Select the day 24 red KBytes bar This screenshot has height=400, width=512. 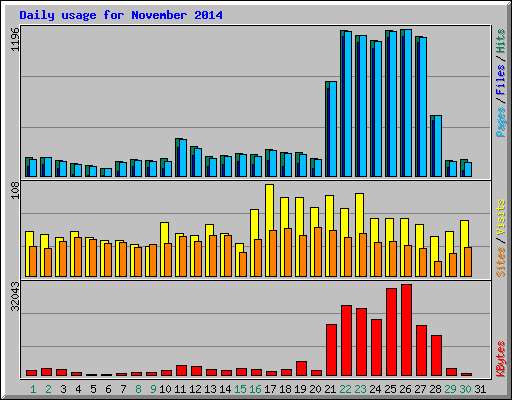(x=377, y=348)
